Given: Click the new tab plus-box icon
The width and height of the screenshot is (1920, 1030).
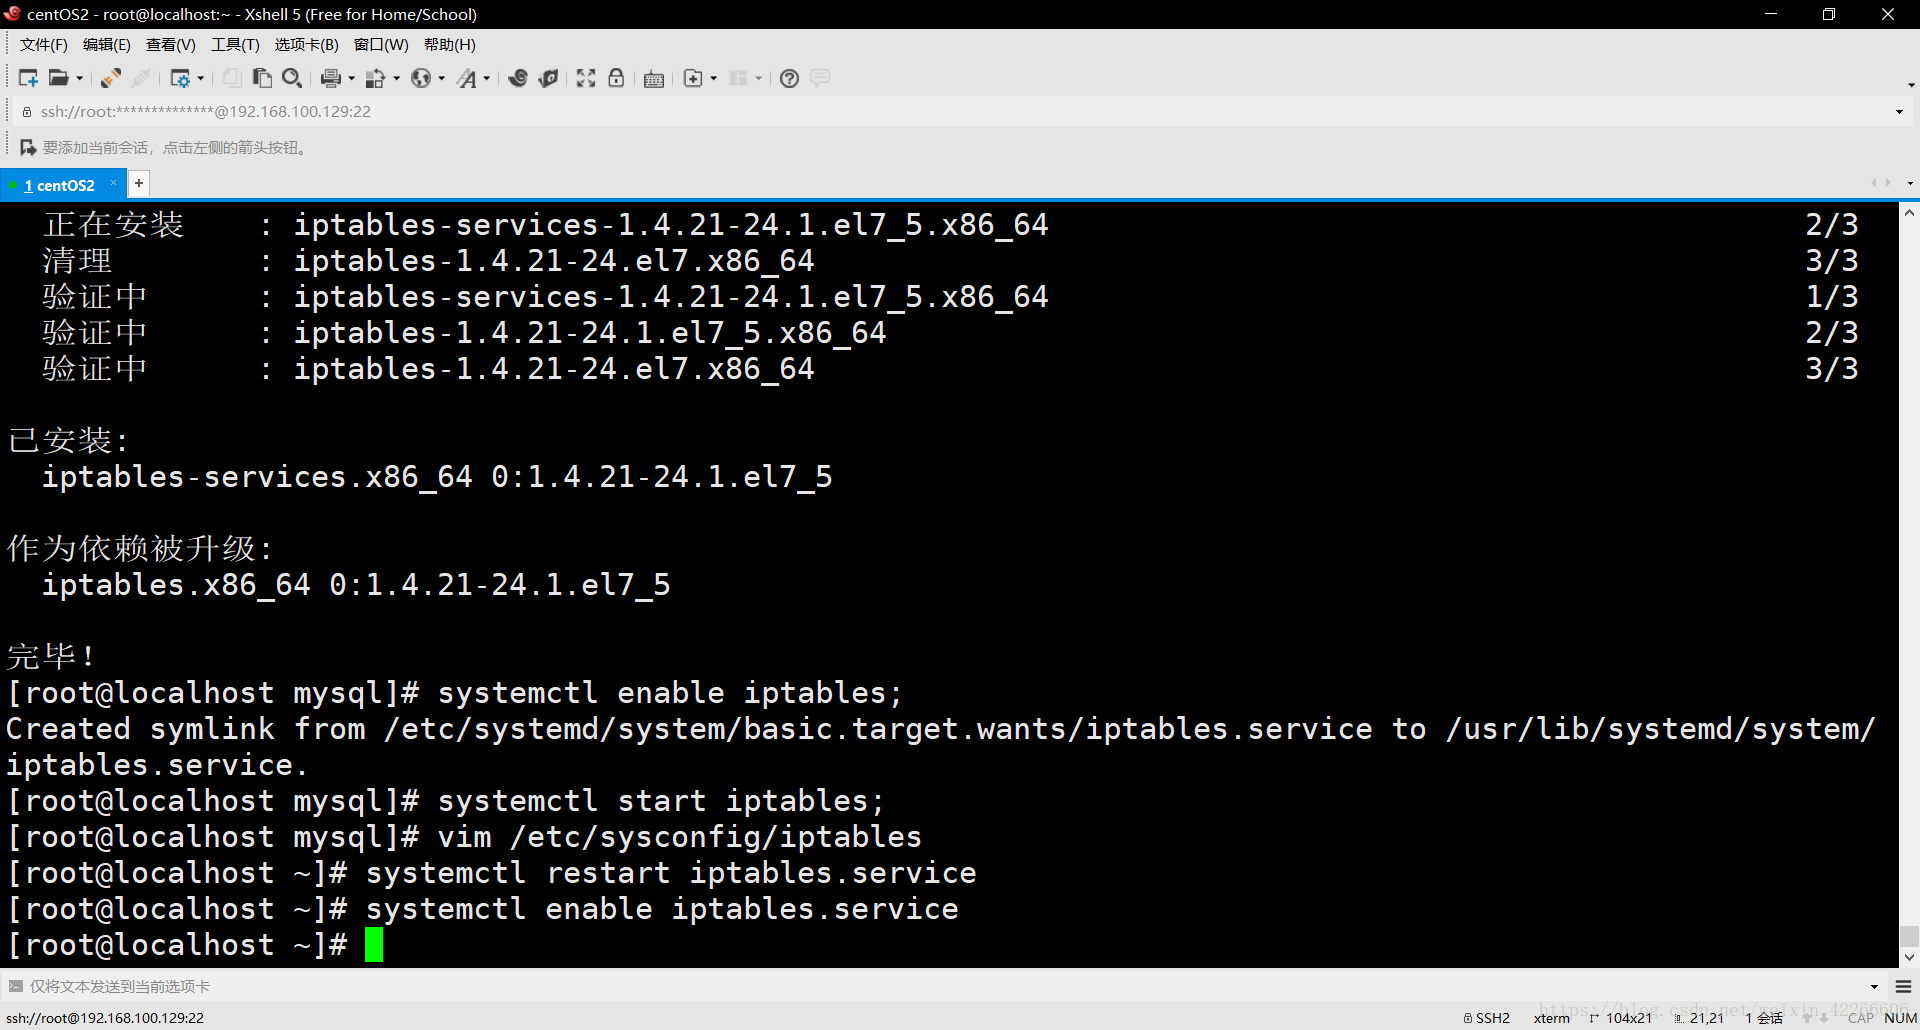Looking at the screenshot, I should (x=693, y=78).
